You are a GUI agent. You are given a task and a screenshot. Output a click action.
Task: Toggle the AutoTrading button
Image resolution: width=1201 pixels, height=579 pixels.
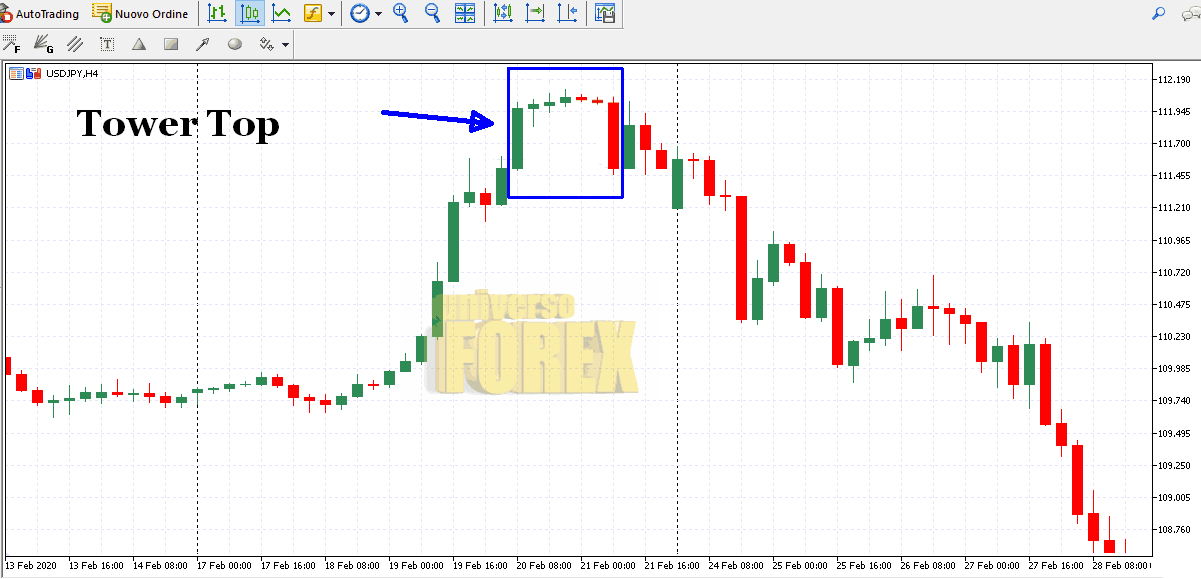tap(40, 14)
